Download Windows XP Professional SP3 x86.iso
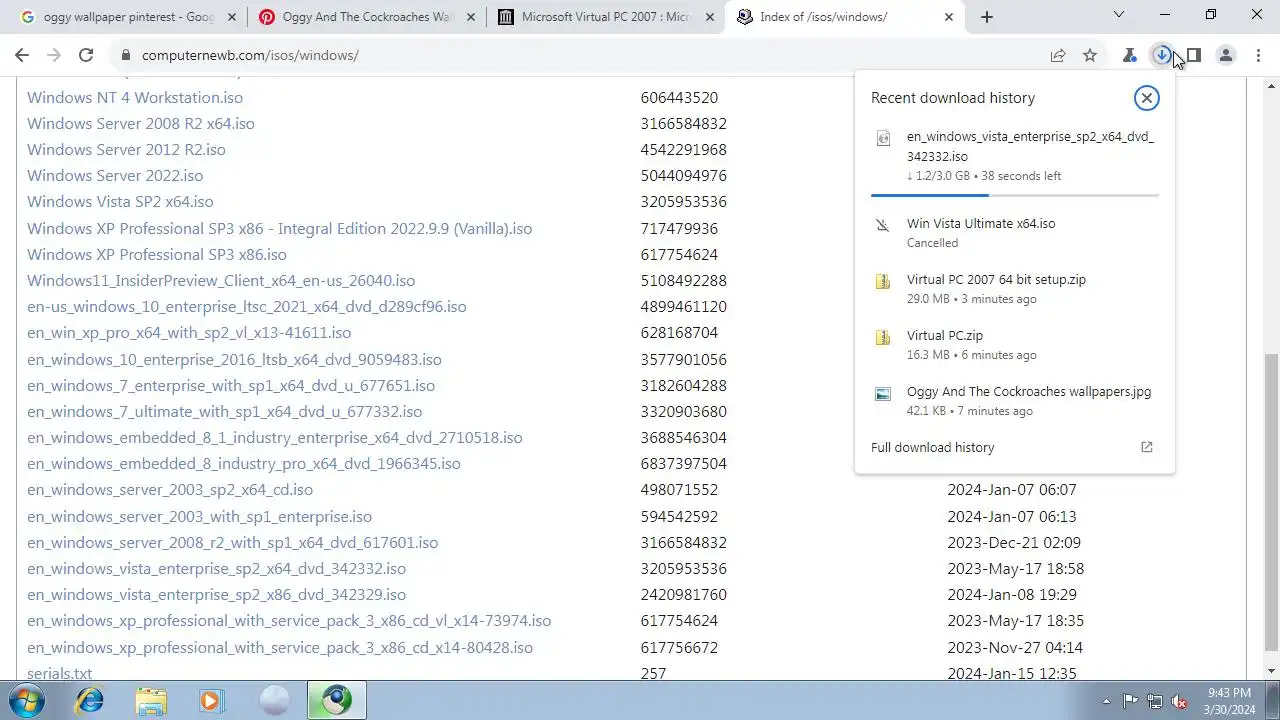1280x720 pixels. coord(157,254)
